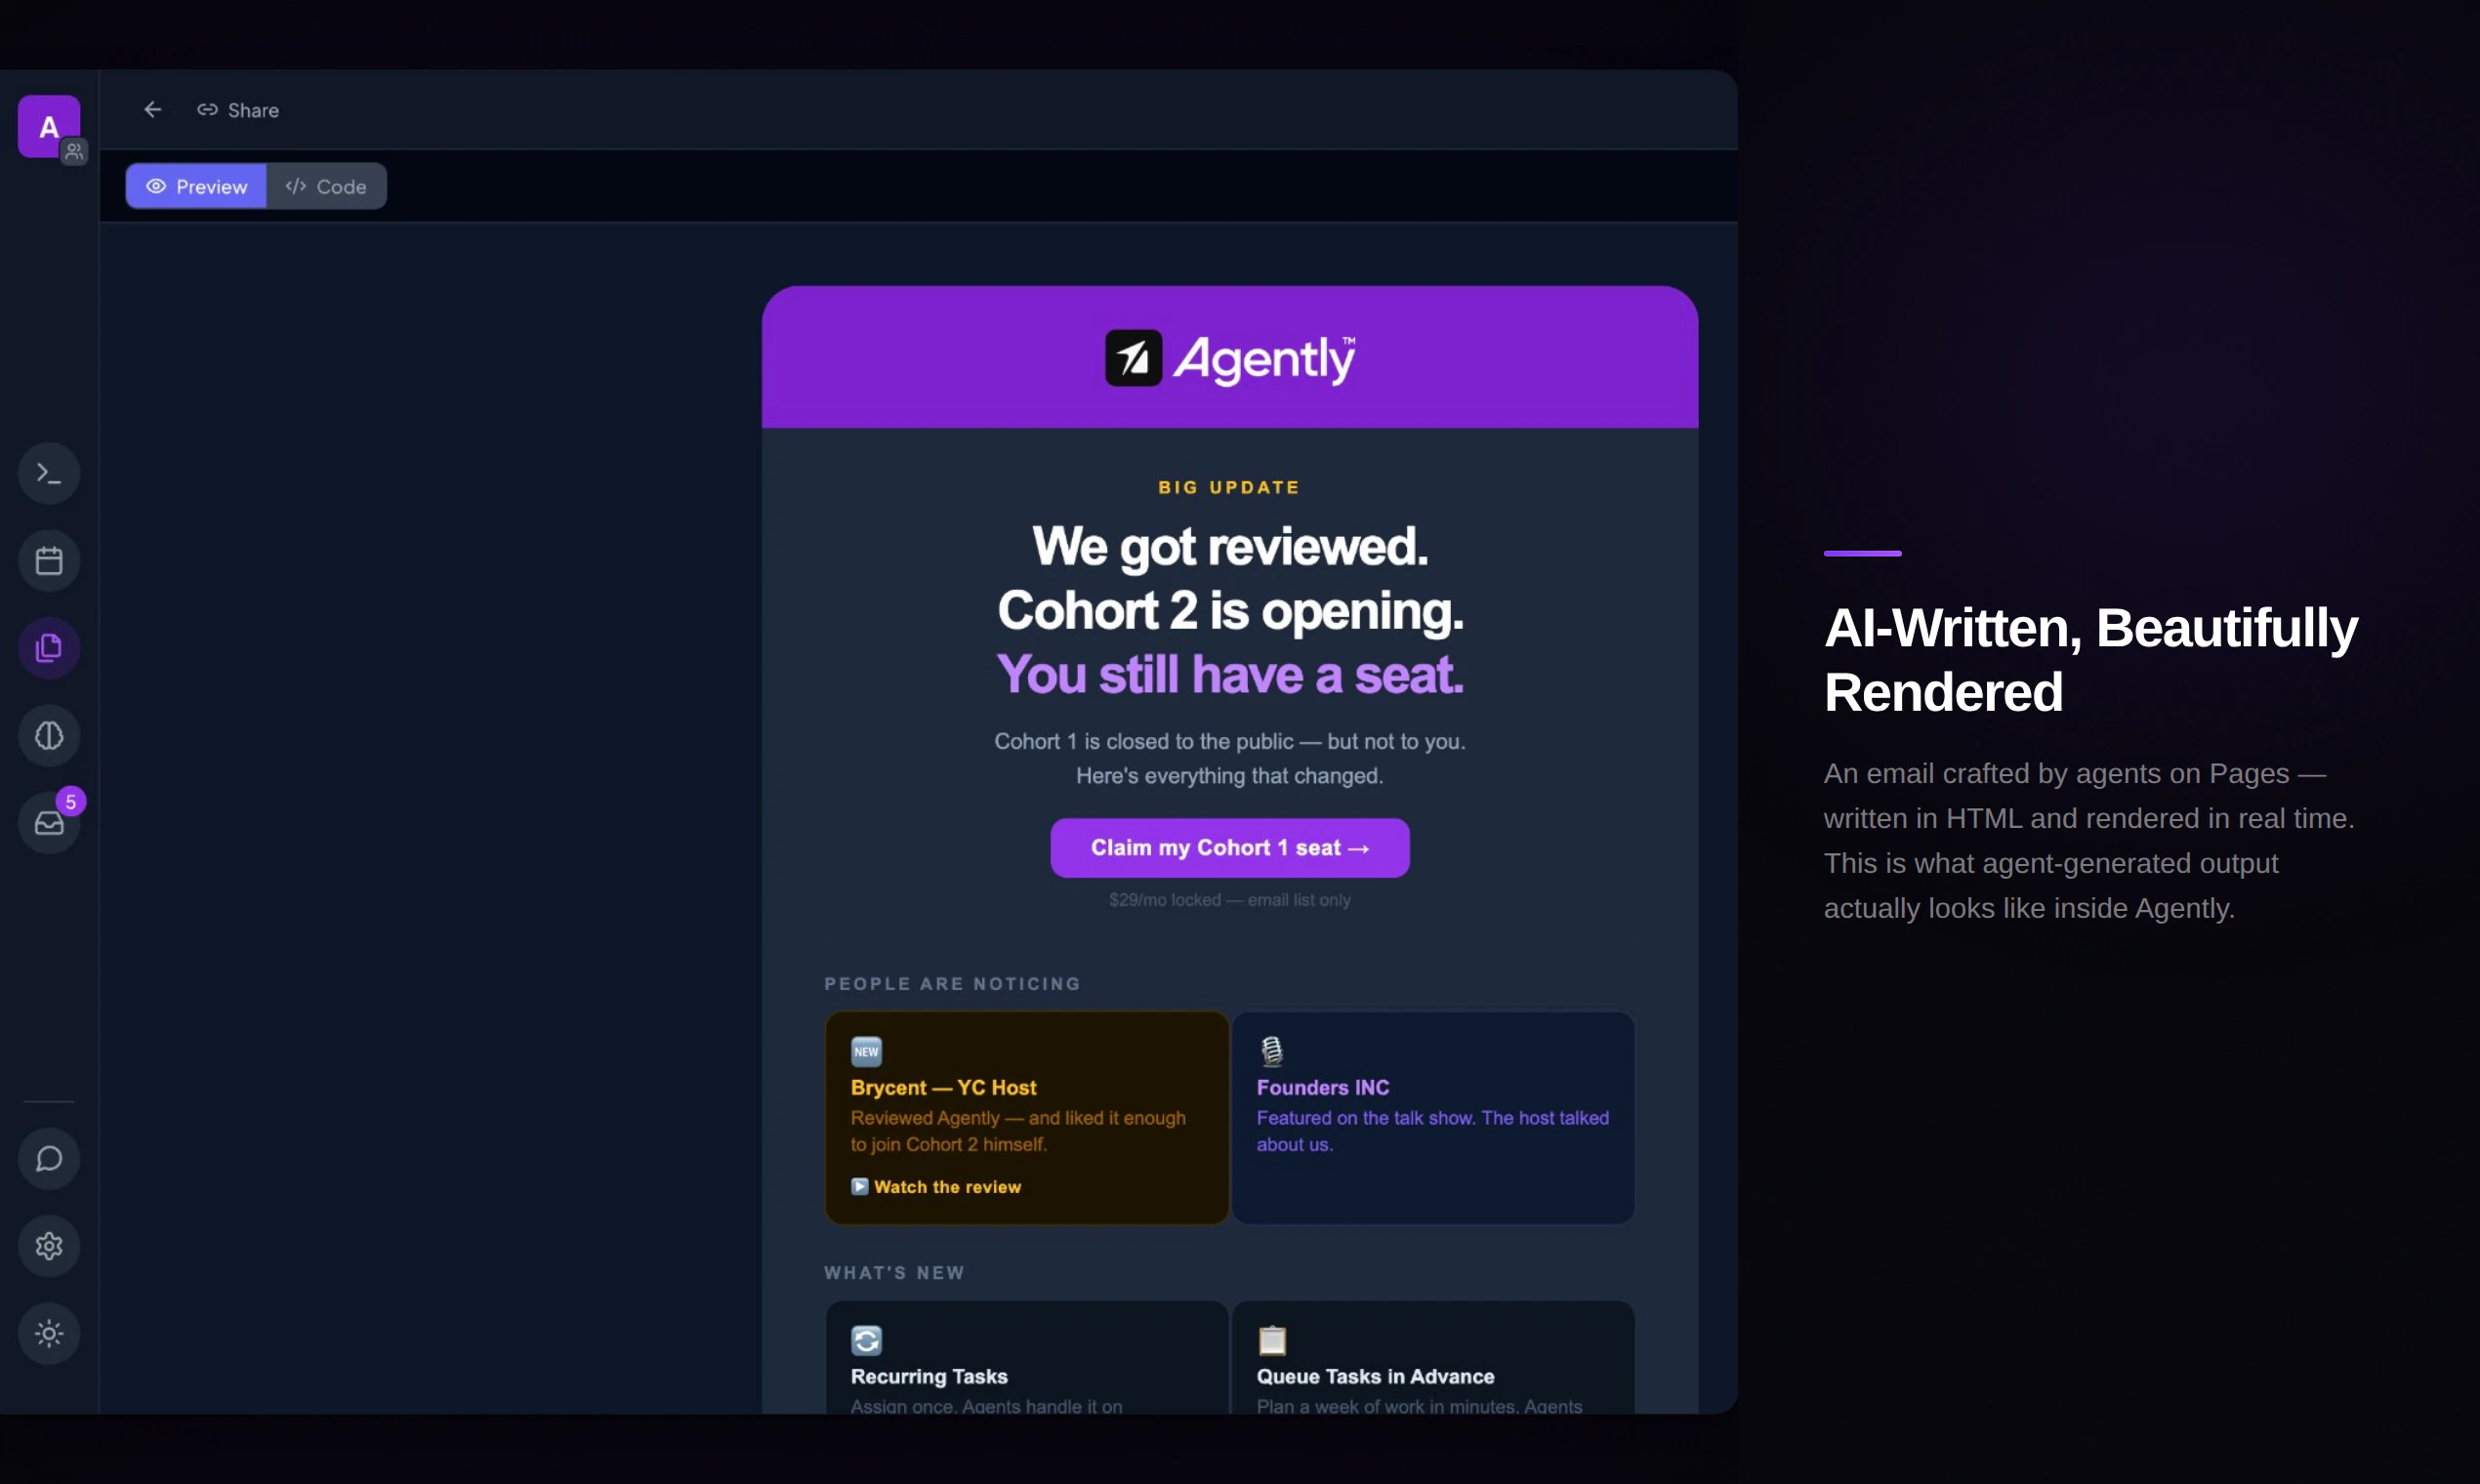Click Claim my Cohort 1 seat button
Screen dimensions: 2480x1484
(x=1230, y=848)
